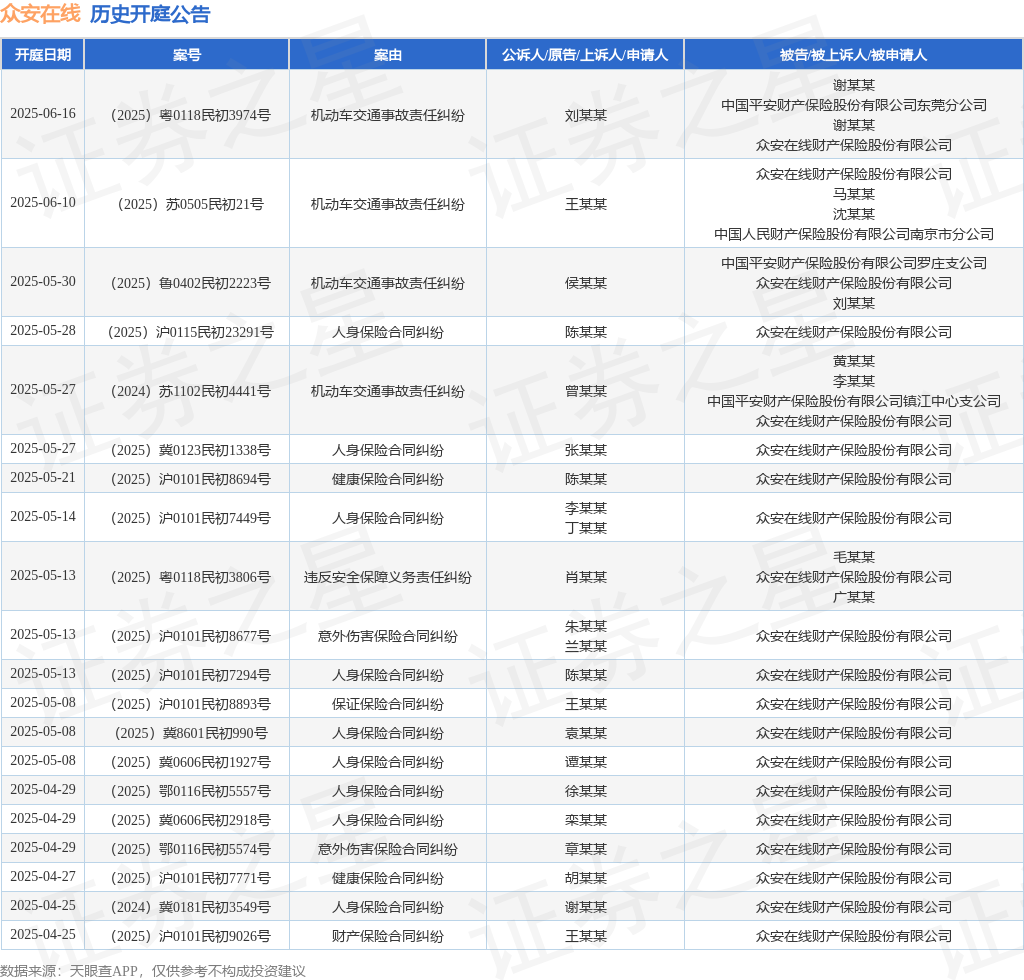Select case number (2025)冀0606民初2918号
This screenshot has width=1024, height=980.
pyautogui.click(x=190, y=820)
